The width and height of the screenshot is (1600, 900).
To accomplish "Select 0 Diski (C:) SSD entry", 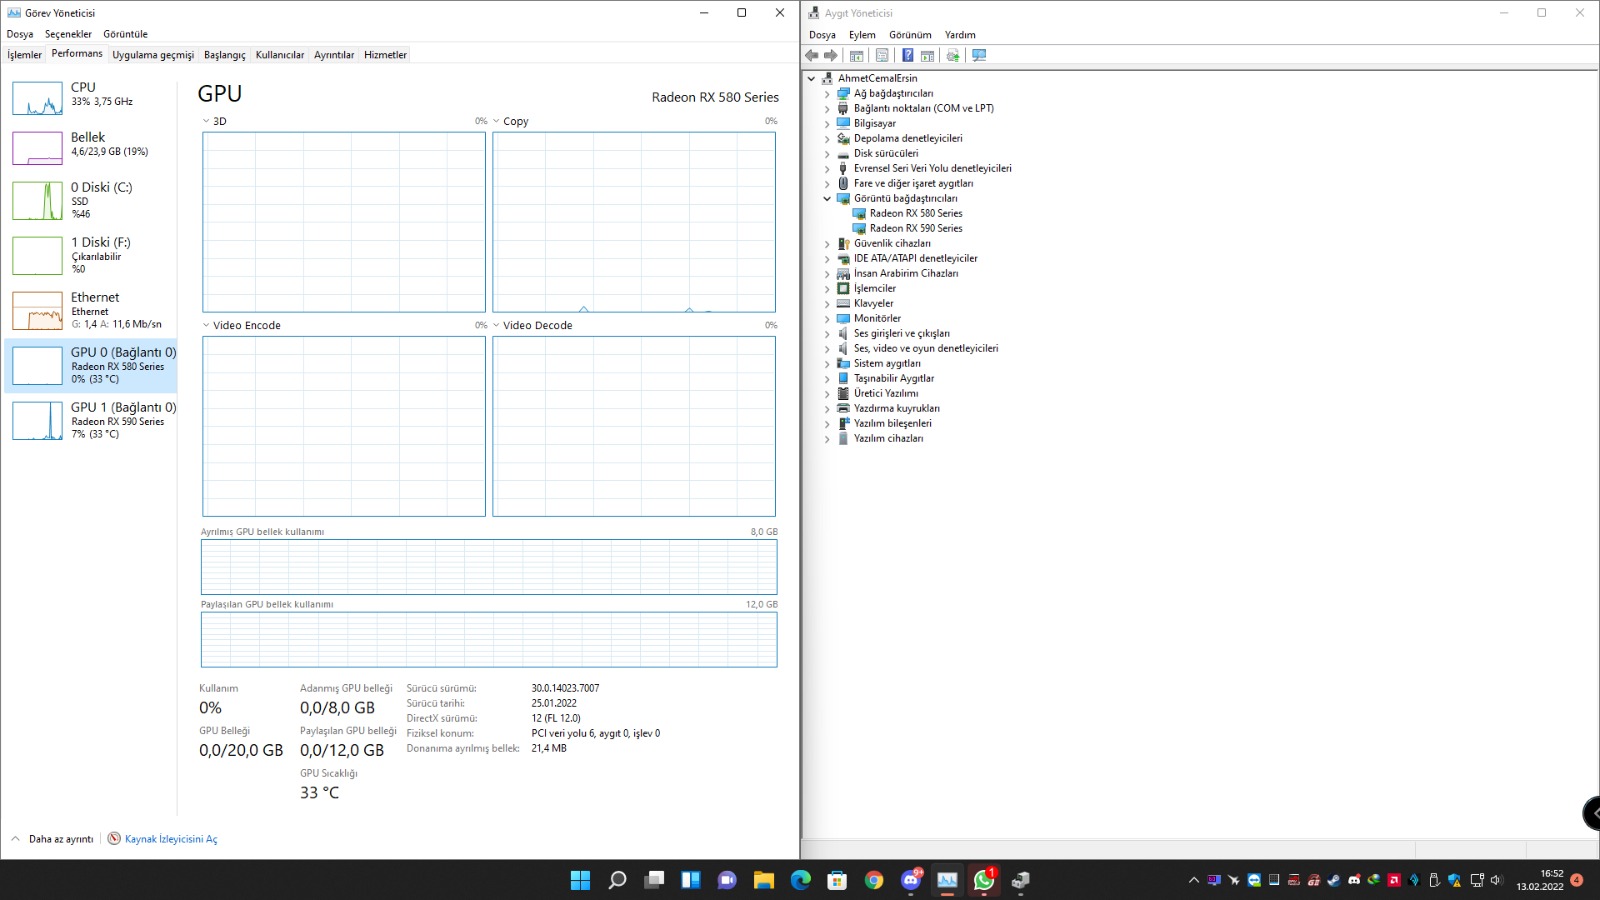I will 91,200.
